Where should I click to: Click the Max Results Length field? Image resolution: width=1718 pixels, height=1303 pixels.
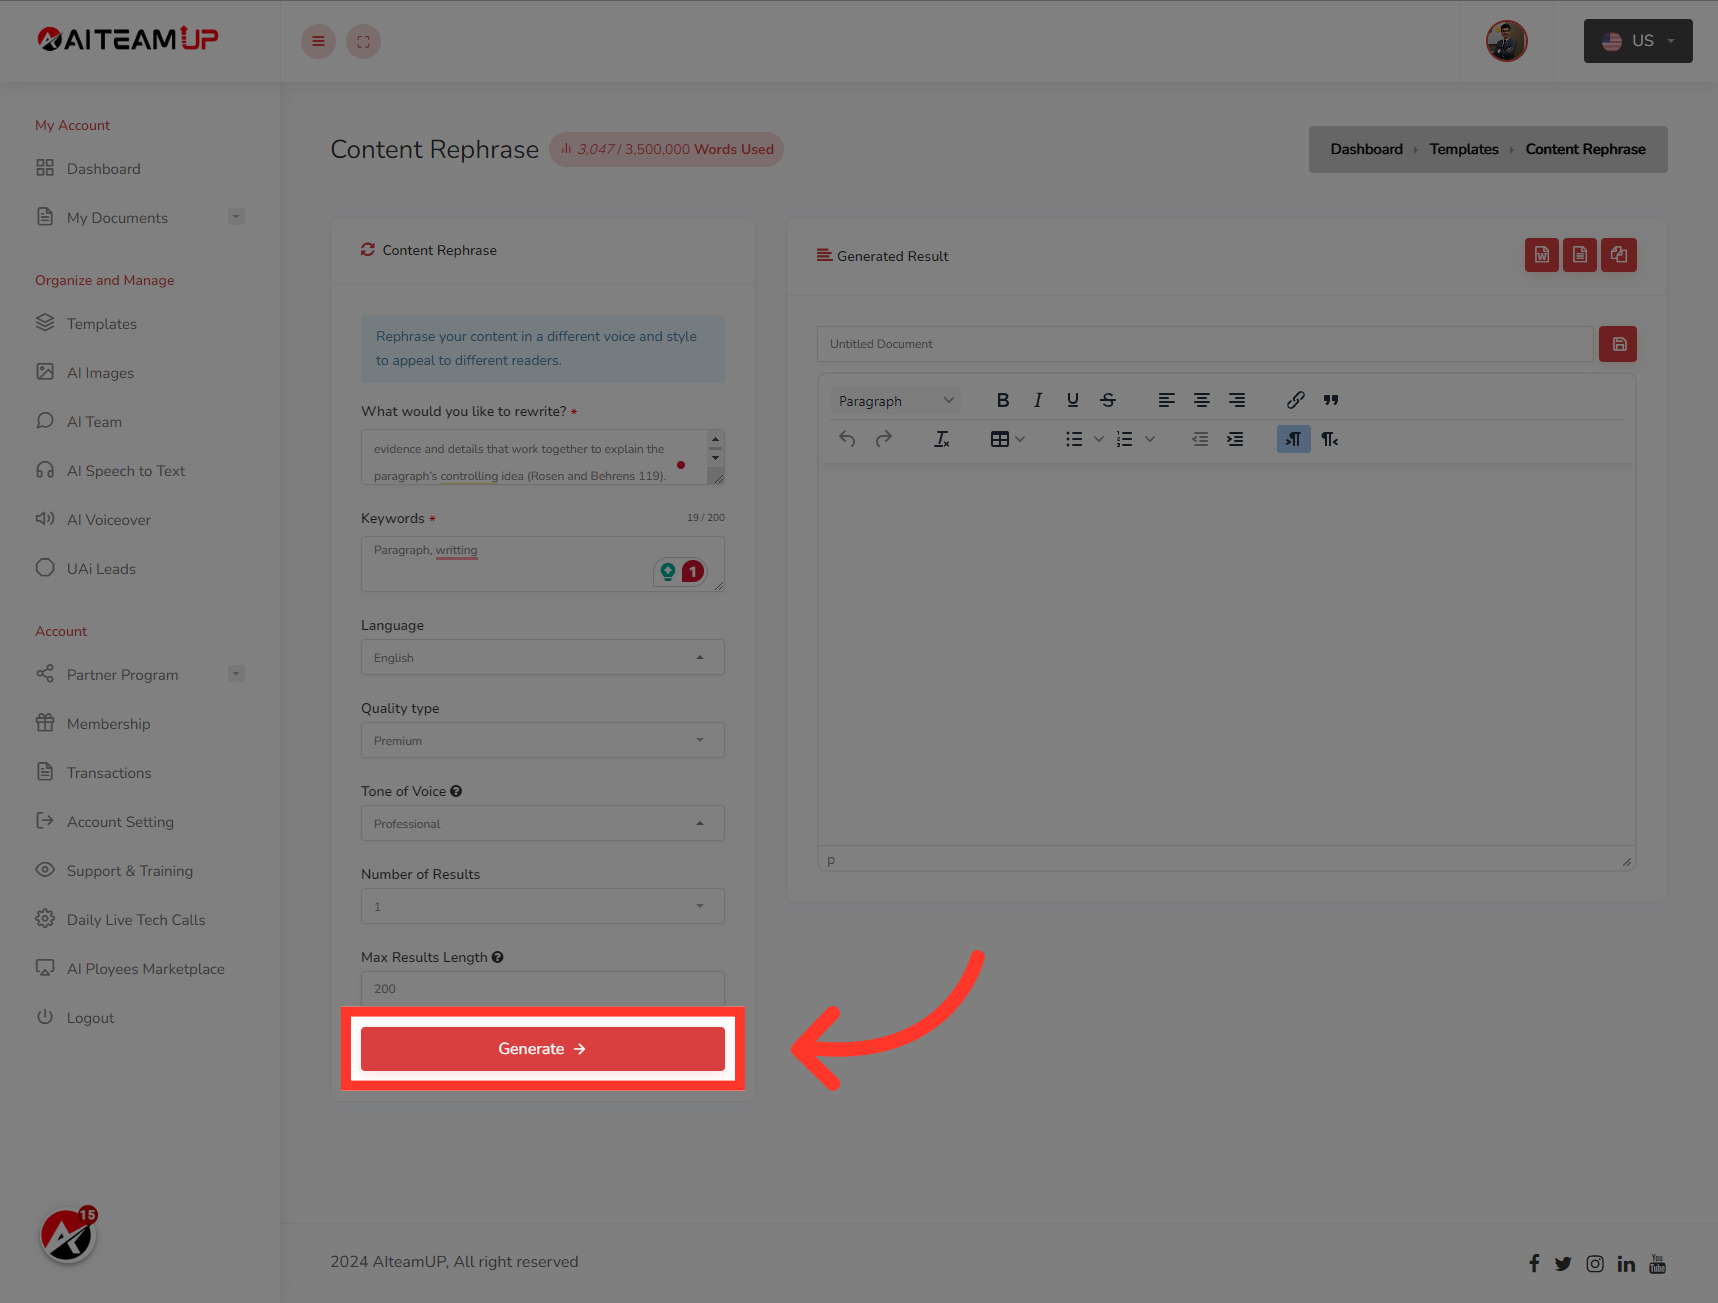542,988
